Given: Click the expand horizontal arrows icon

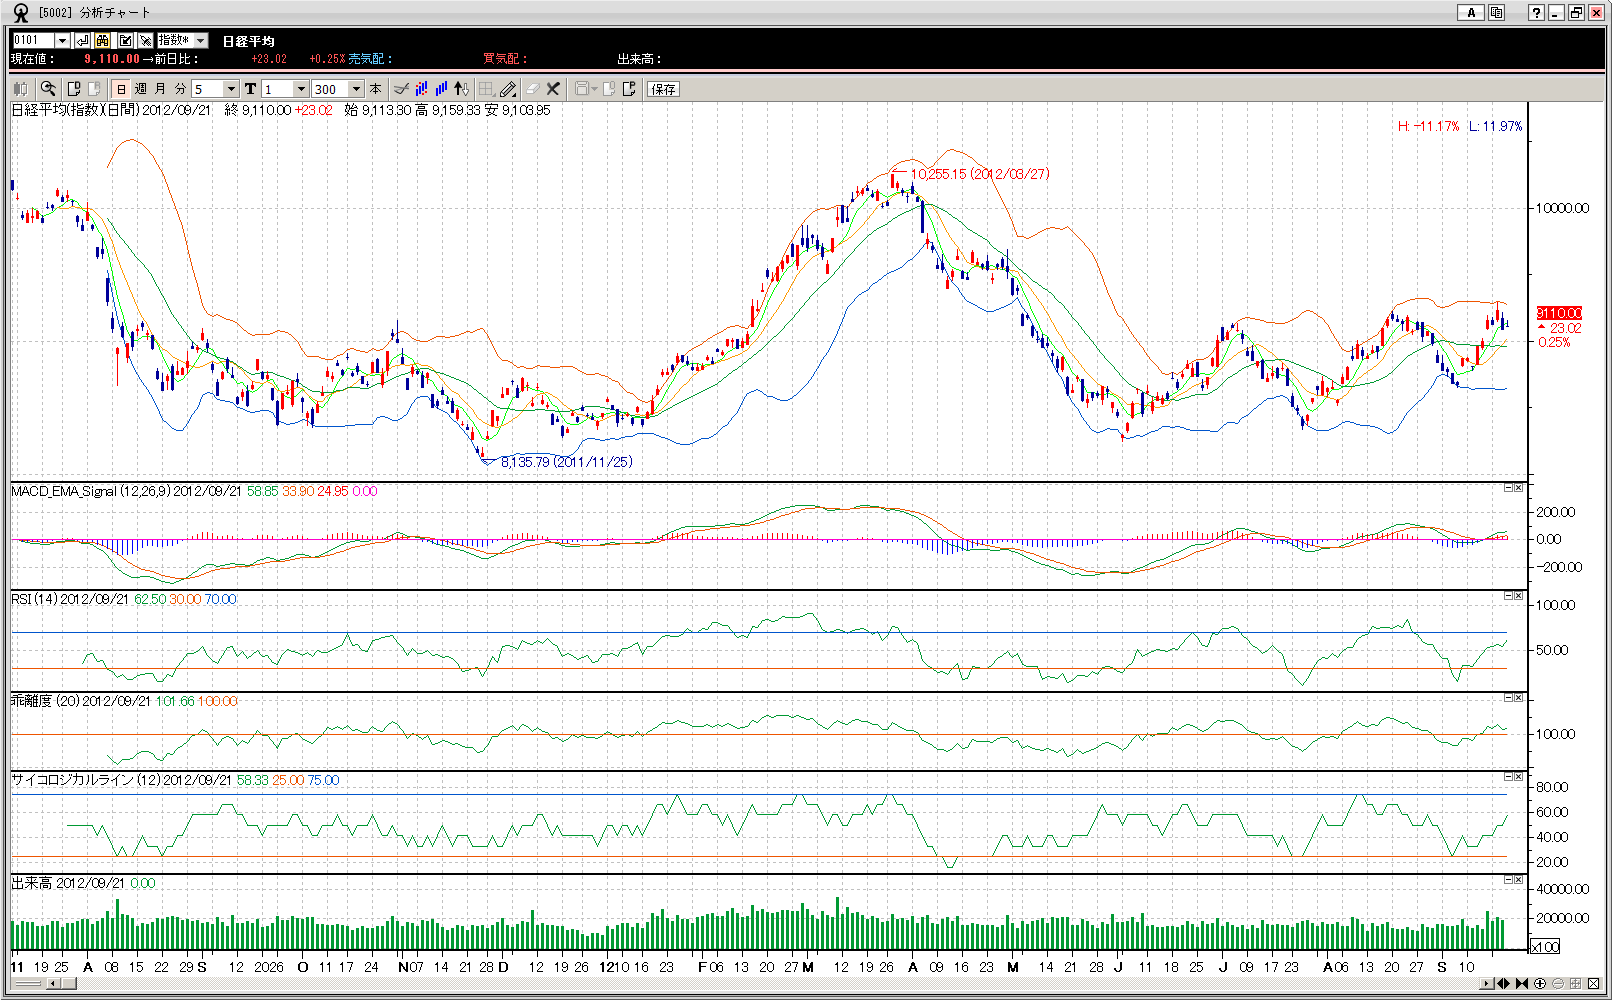Looking at the screenshot, I should (x=1503, y=984).
